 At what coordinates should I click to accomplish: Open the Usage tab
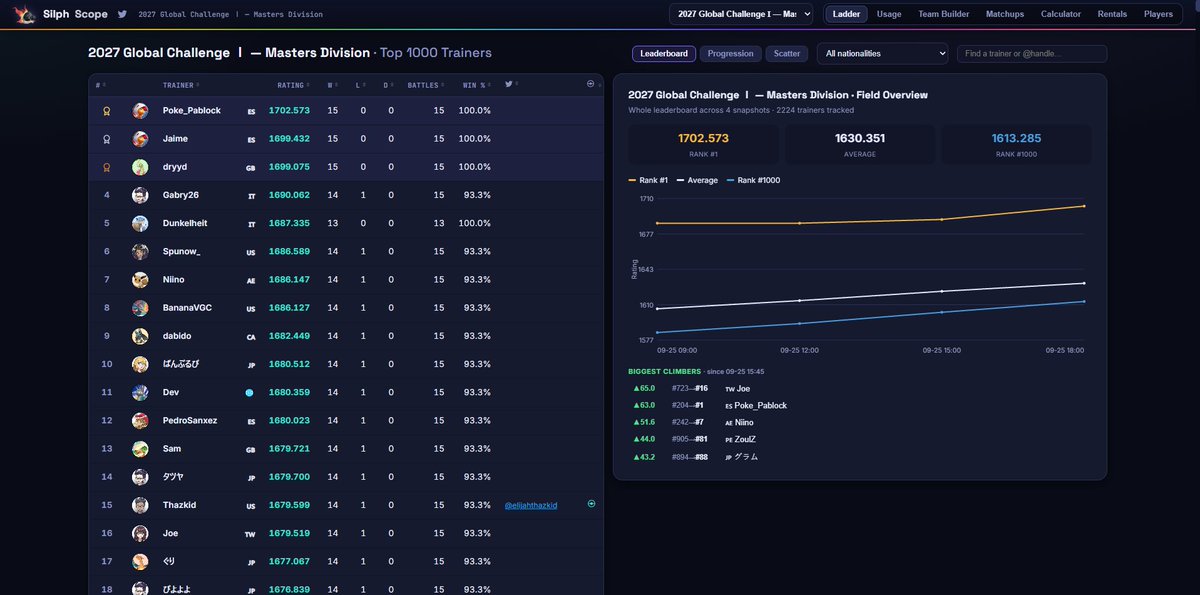[x=889, y=14]
